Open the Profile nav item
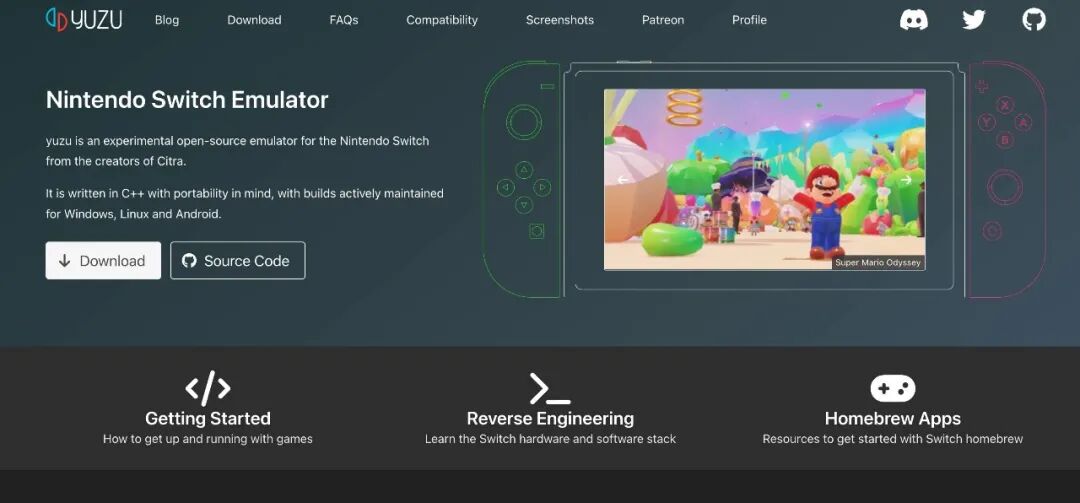This screenshot has width=1080, height=503. coord(749,20)
